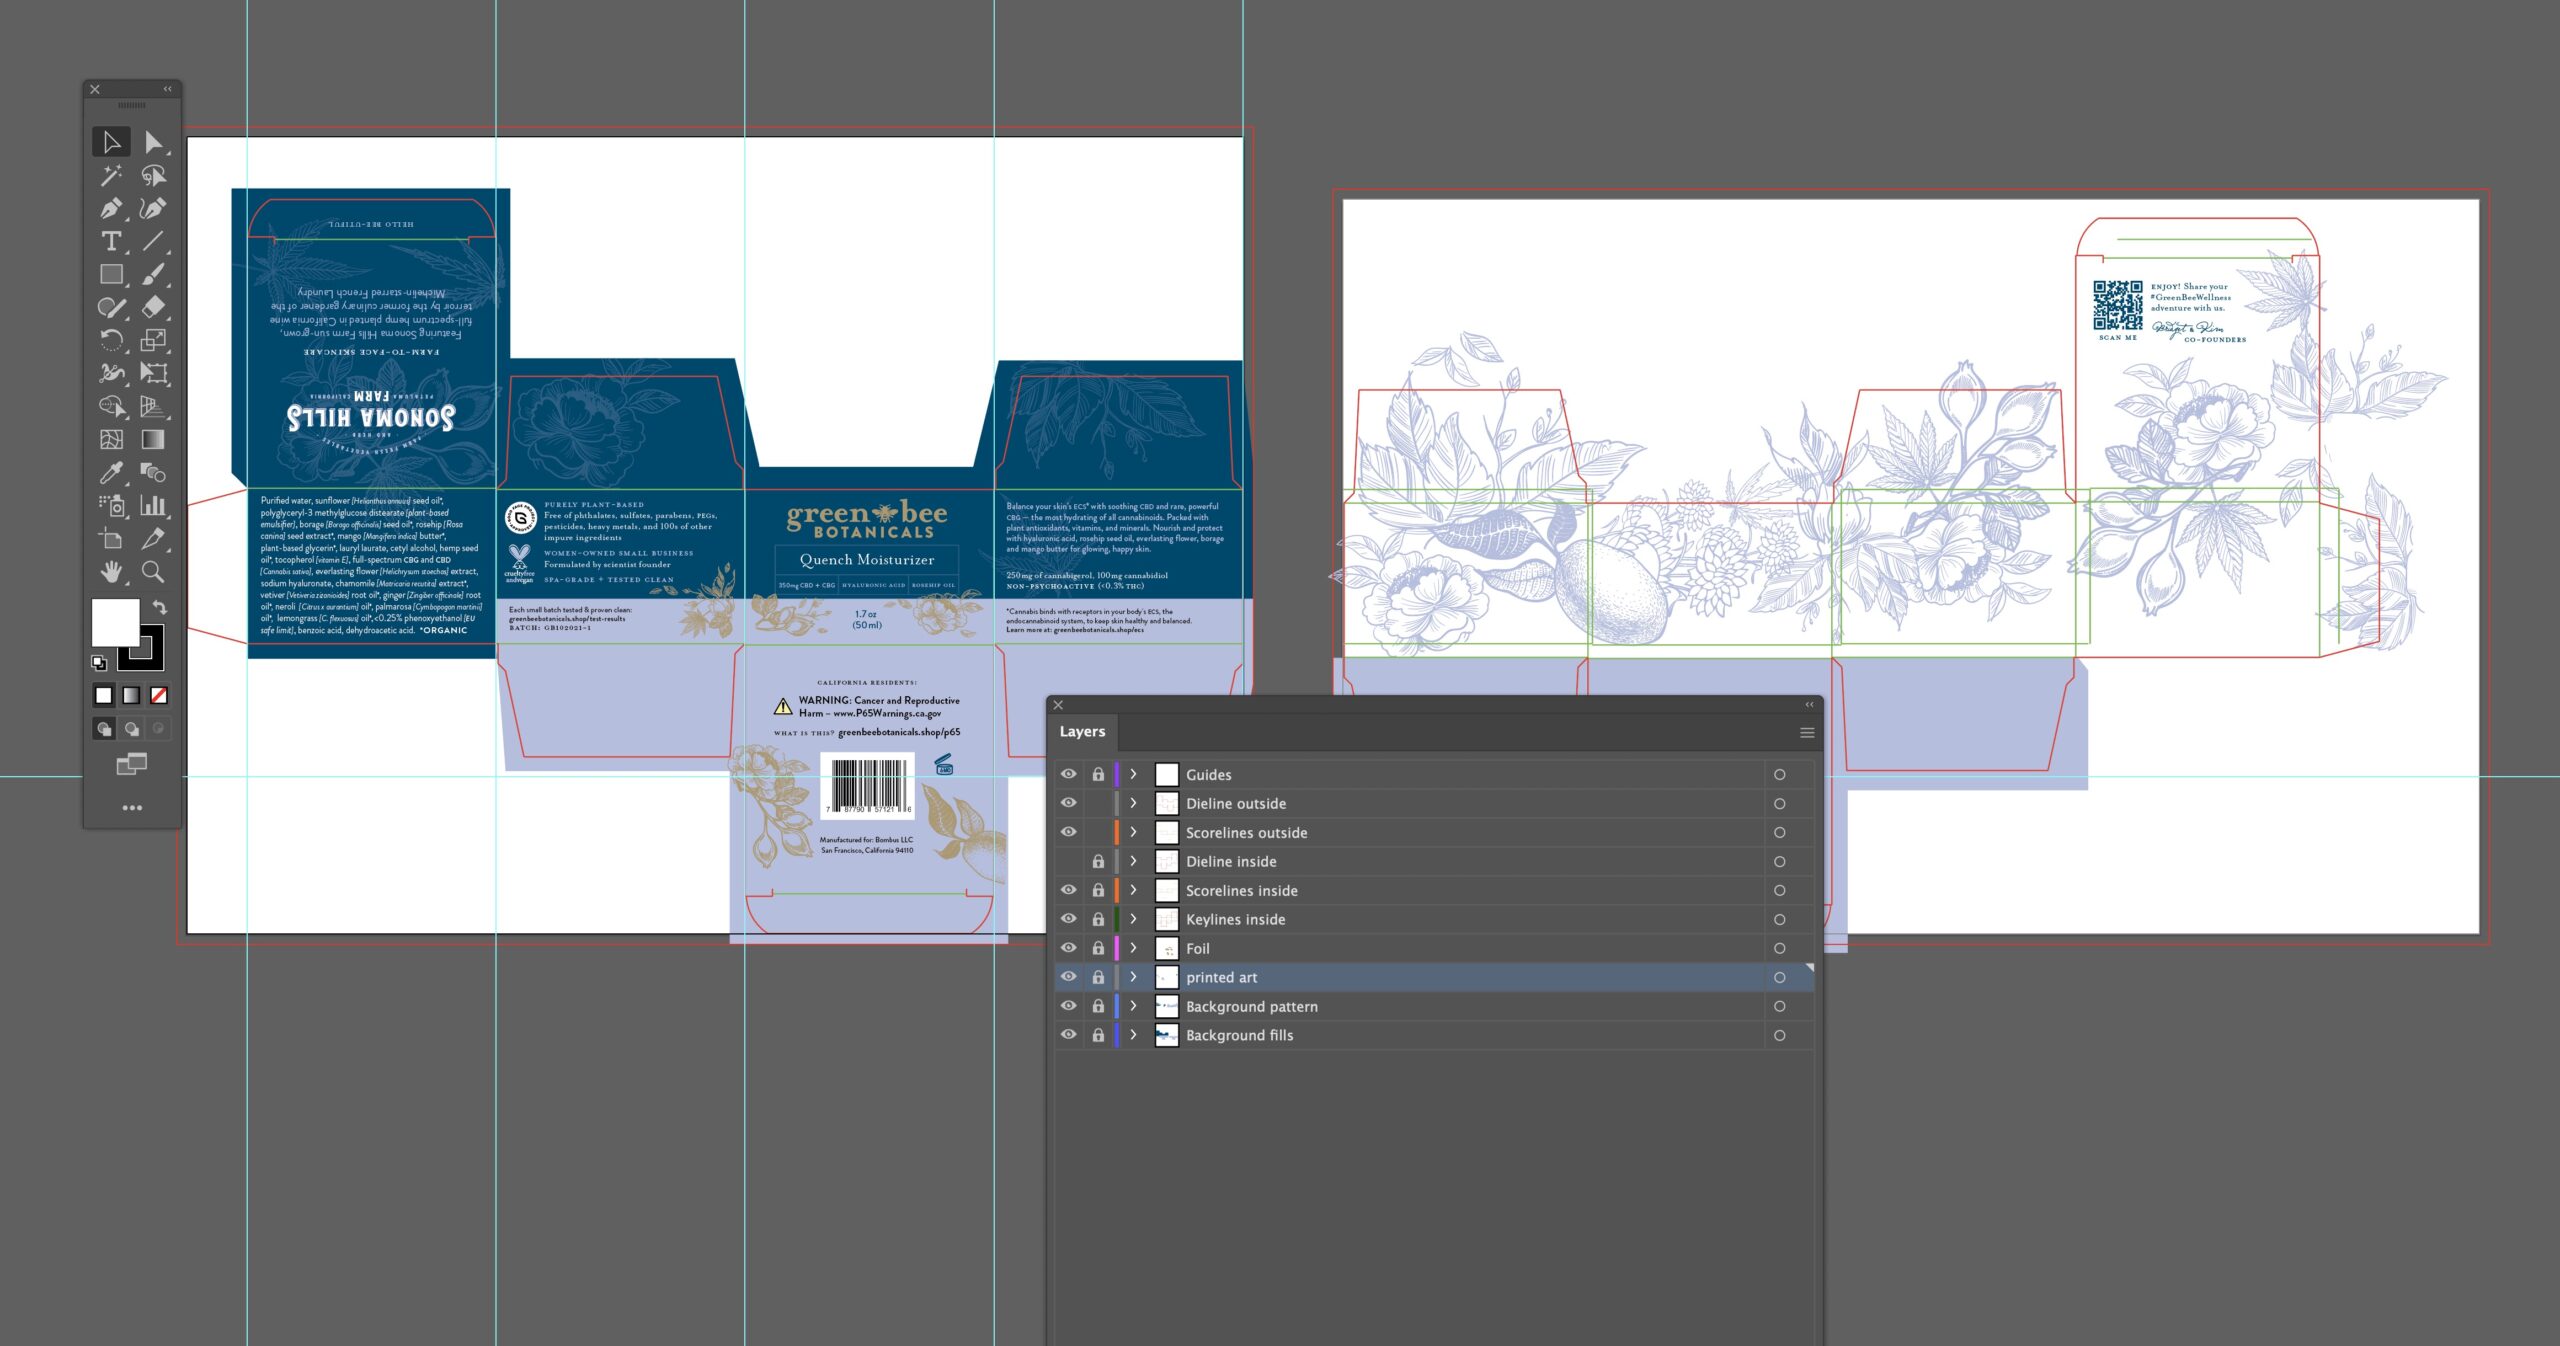Collapse the toolbar using double arrows
2560x1346 pixels.
tap(167, 89)
